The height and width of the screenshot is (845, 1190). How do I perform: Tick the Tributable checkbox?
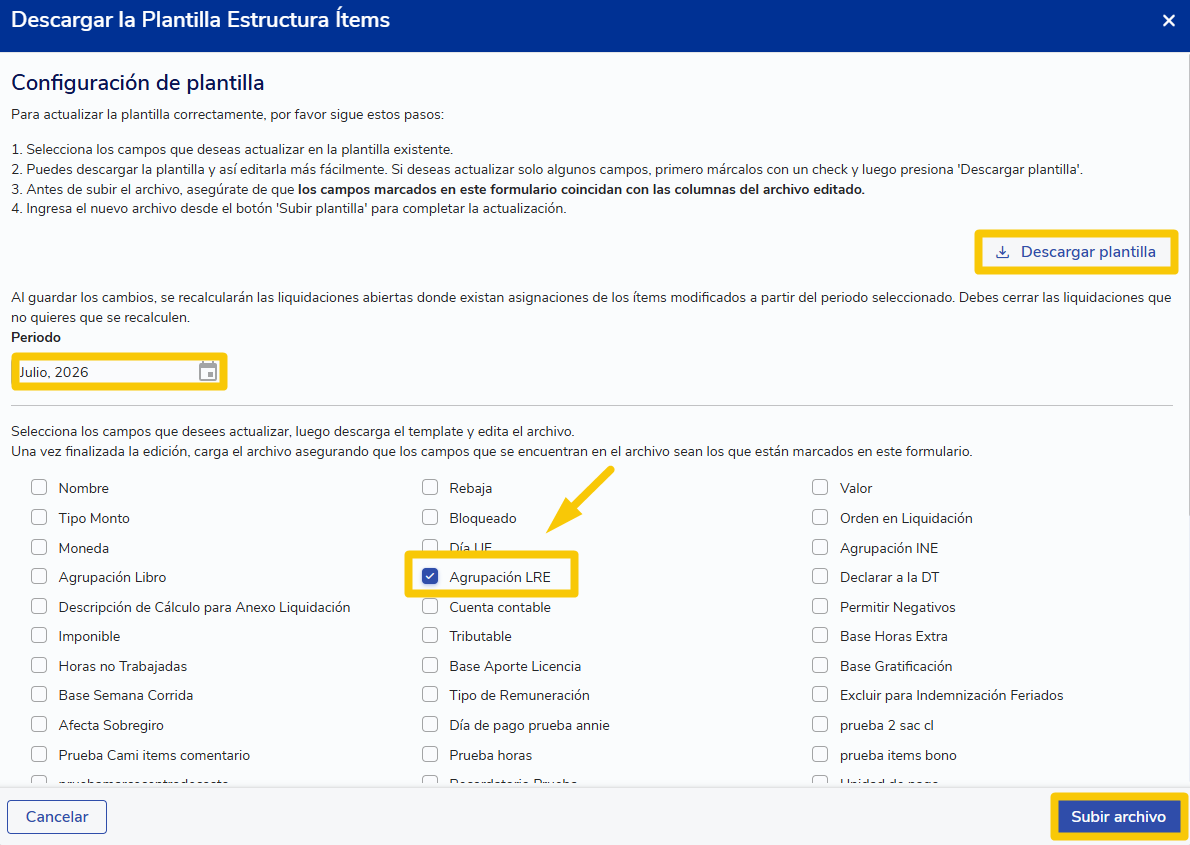click(x=430, y=635)
